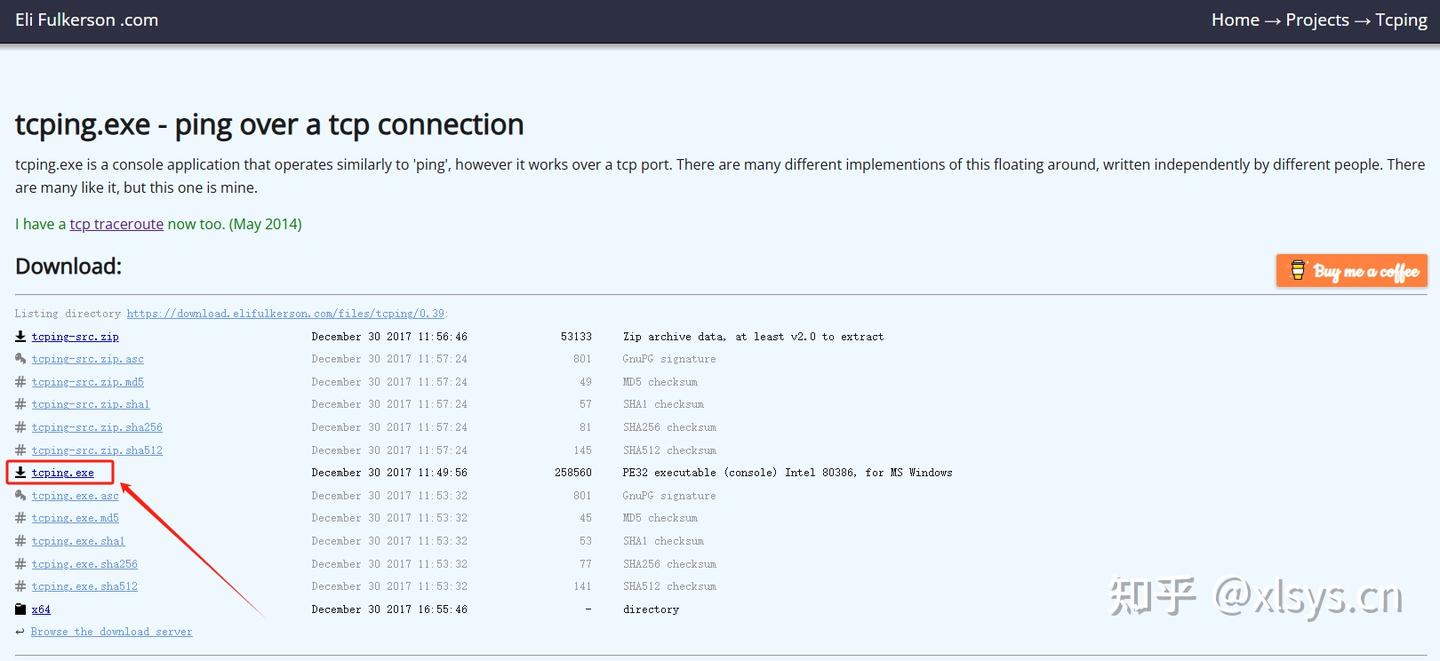The image size is (1440, 661).
Task: Open the tcping-src.zip.sha512 checksum link
Action: pyautogui.click(x=97, y=451)
